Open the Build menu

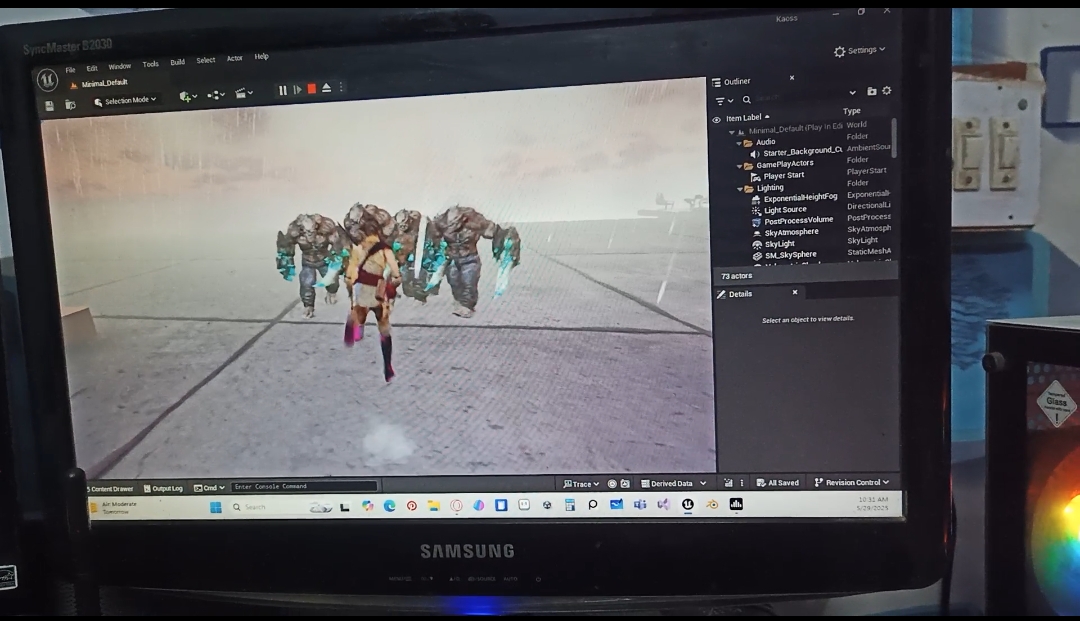point(177,62)
